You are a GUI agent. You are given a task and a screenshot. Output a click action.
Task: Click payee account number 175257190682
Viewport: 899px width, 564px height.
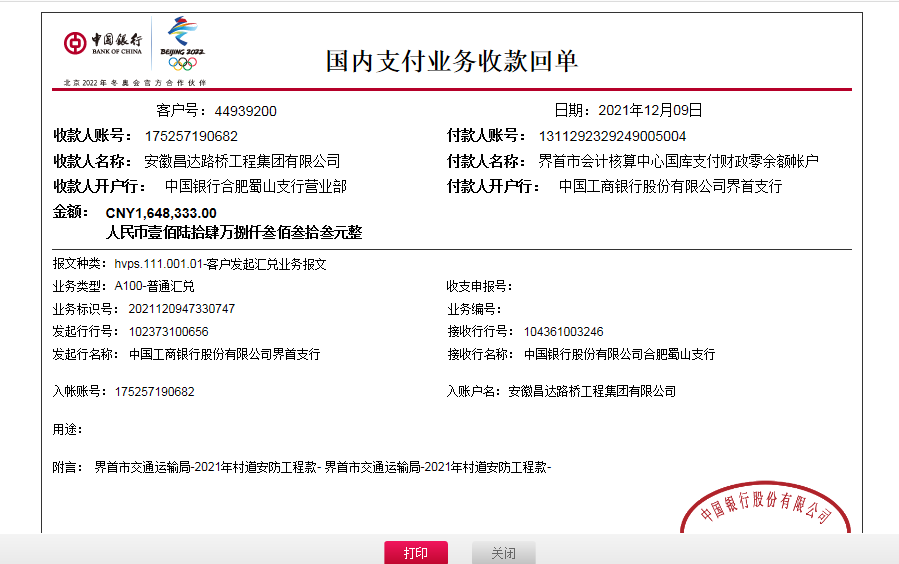[x=191, y=136]
